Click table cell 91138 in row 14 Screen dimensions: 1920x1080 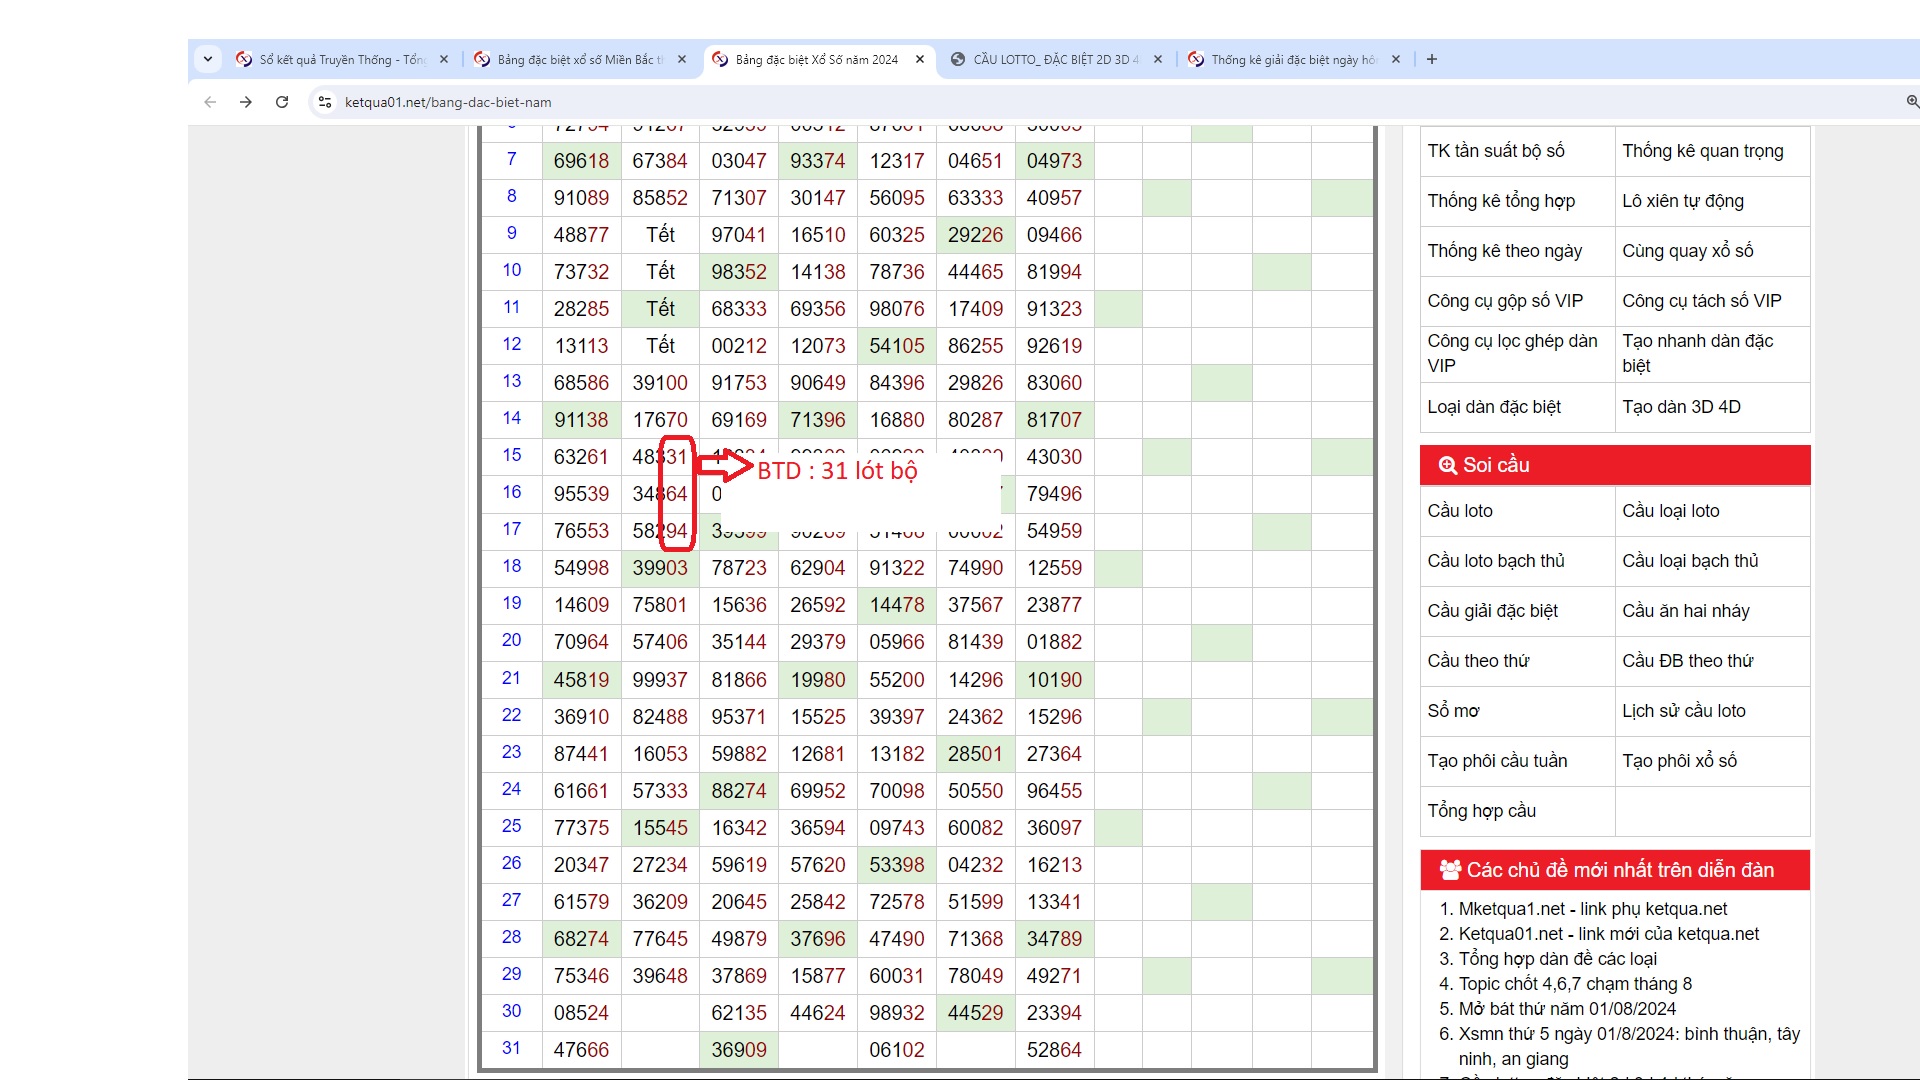coord(581,420)
